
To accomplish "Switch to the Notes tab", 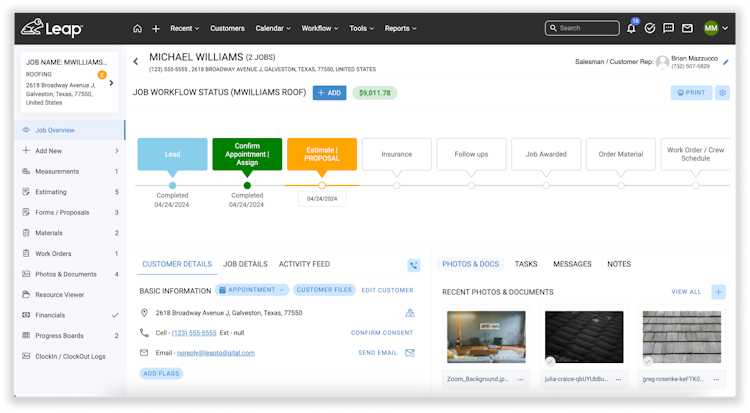I will click(x=619, y=264).
